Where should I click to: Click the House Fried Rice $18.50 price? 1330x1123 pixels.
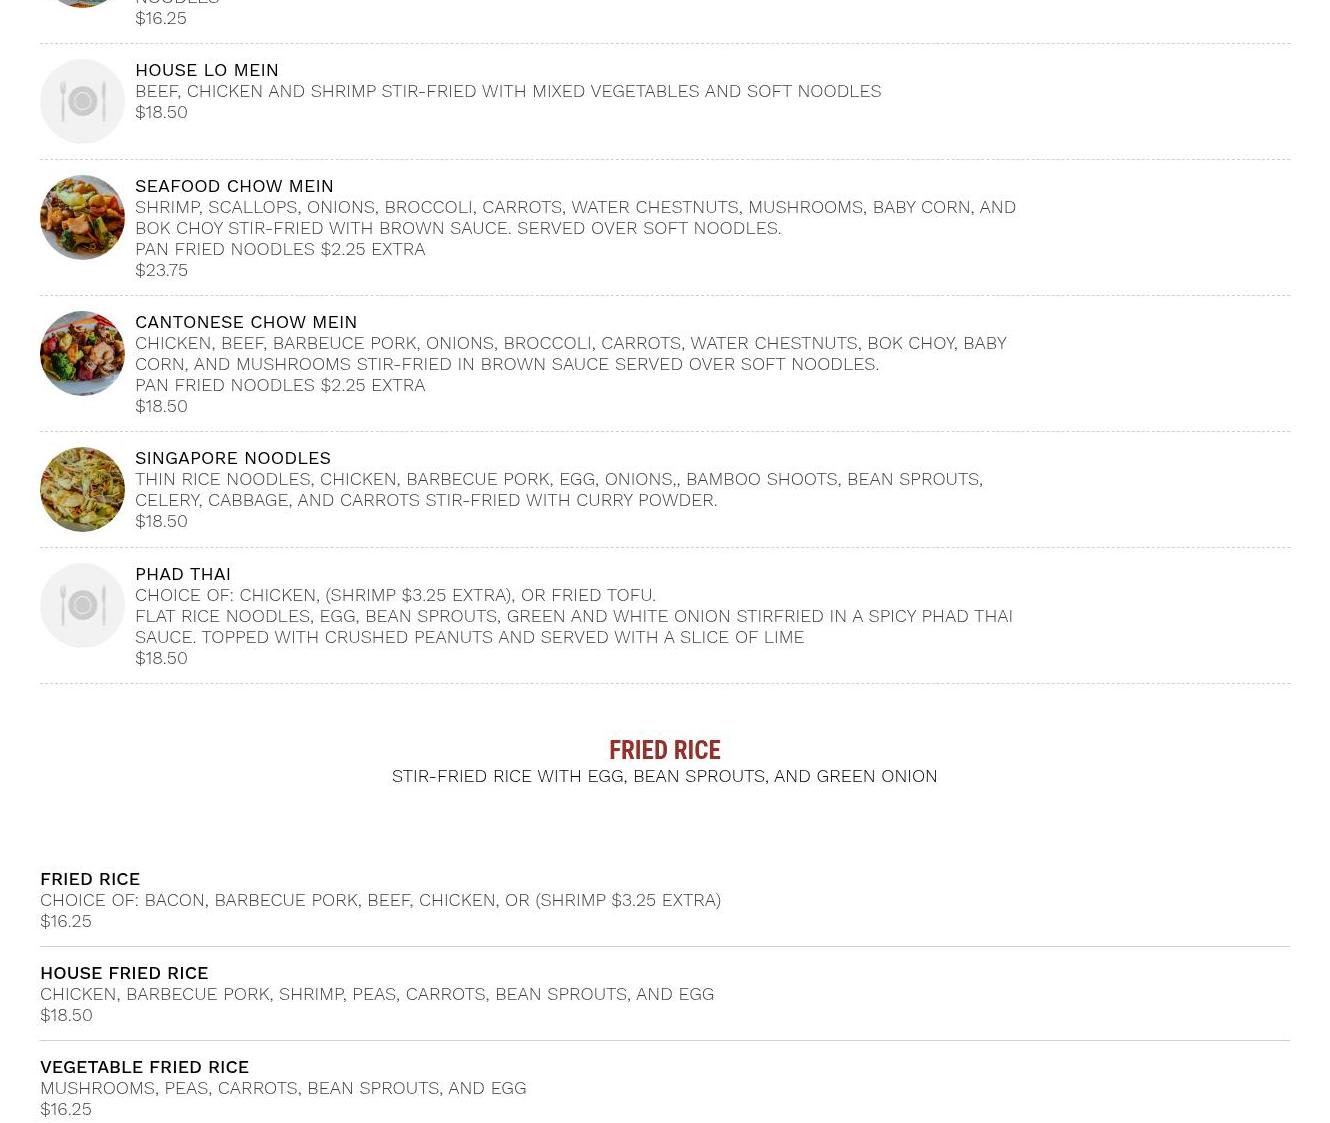[x=66, y=1015]
